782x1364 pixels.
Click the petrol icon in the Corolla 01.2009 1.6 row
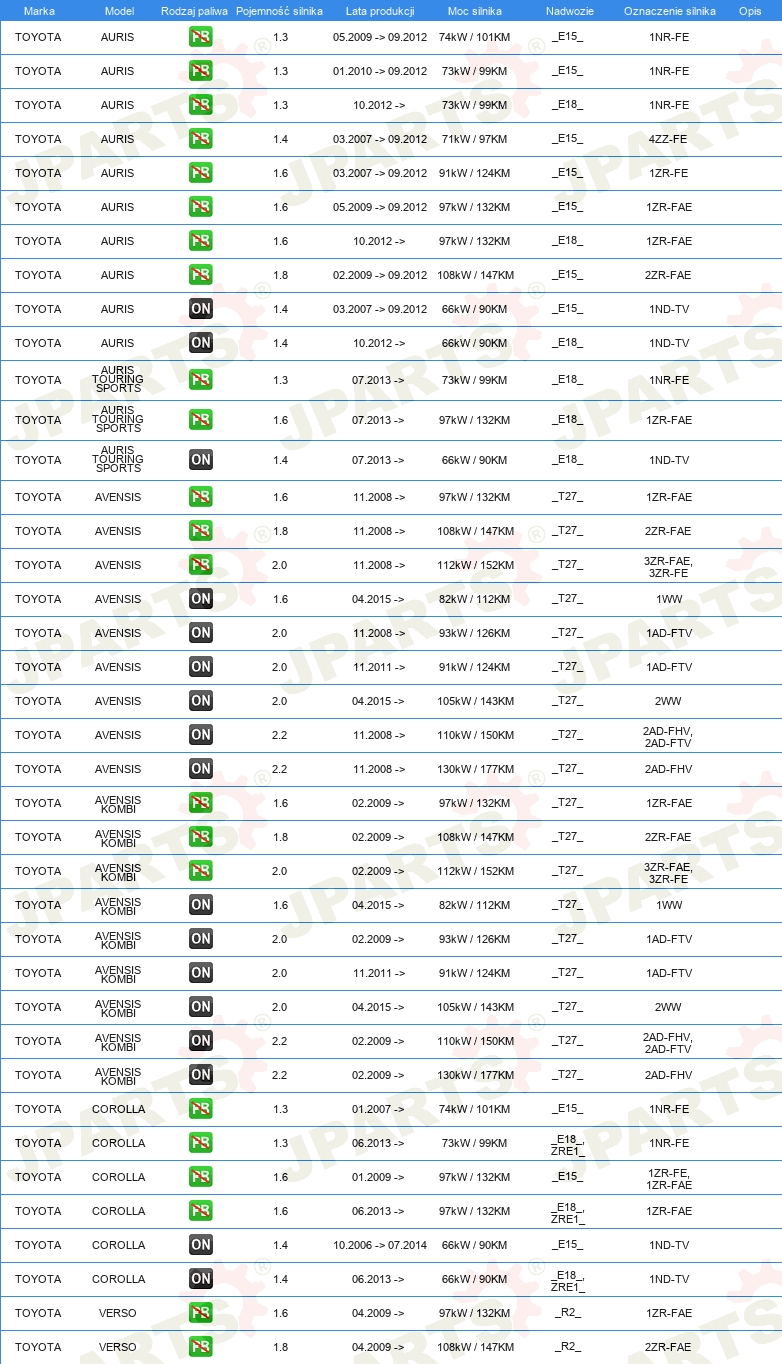coord(201,1177)
